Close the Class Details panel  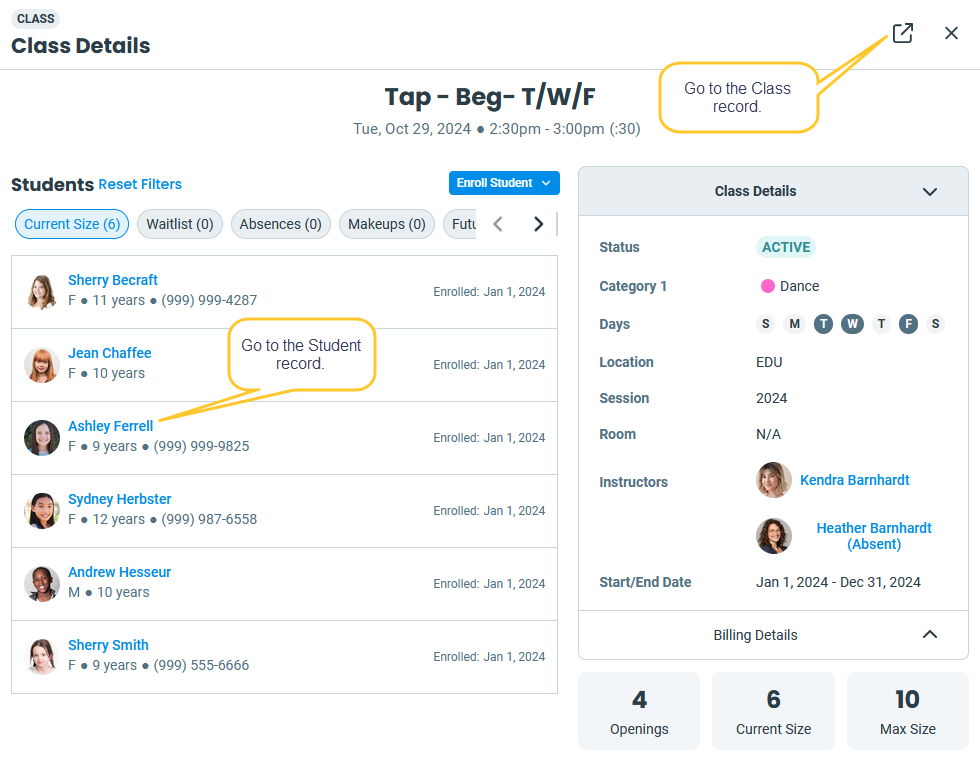click(x=951, y=33)
